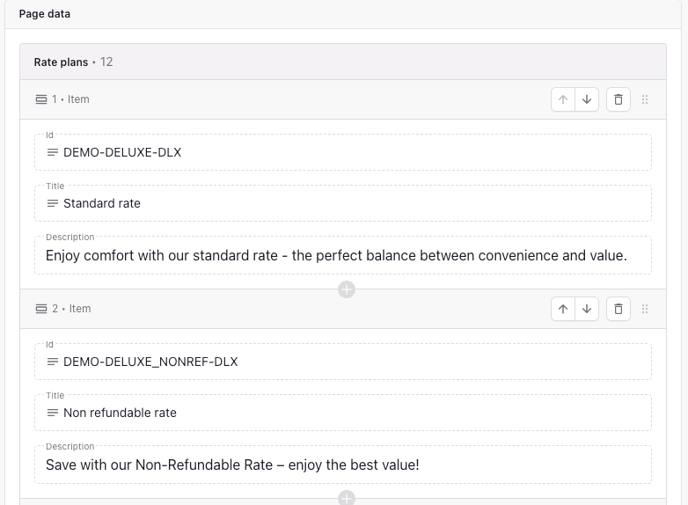Edit the DEMO-DELUXE_NONREF-DLX Id field
688x505 pixels.
342,362
